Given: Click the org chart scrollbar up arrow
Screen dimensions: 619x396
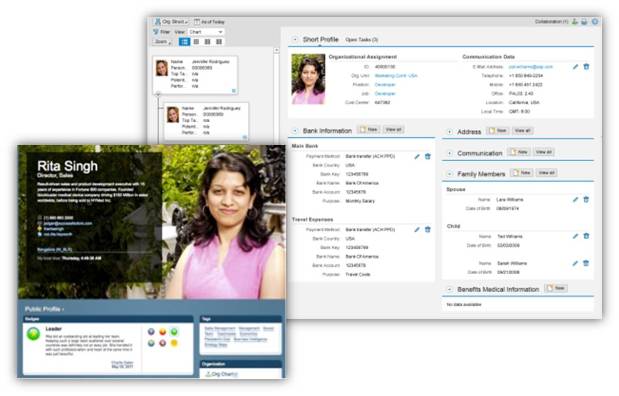Looking at the screenshot, I should click(276, 50).
